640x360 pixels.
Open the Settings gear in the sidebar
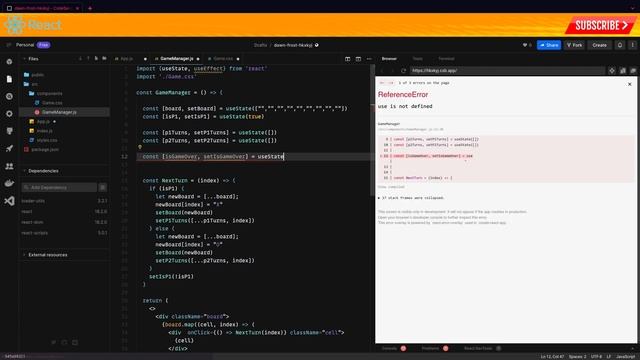[x=9, y=114]
